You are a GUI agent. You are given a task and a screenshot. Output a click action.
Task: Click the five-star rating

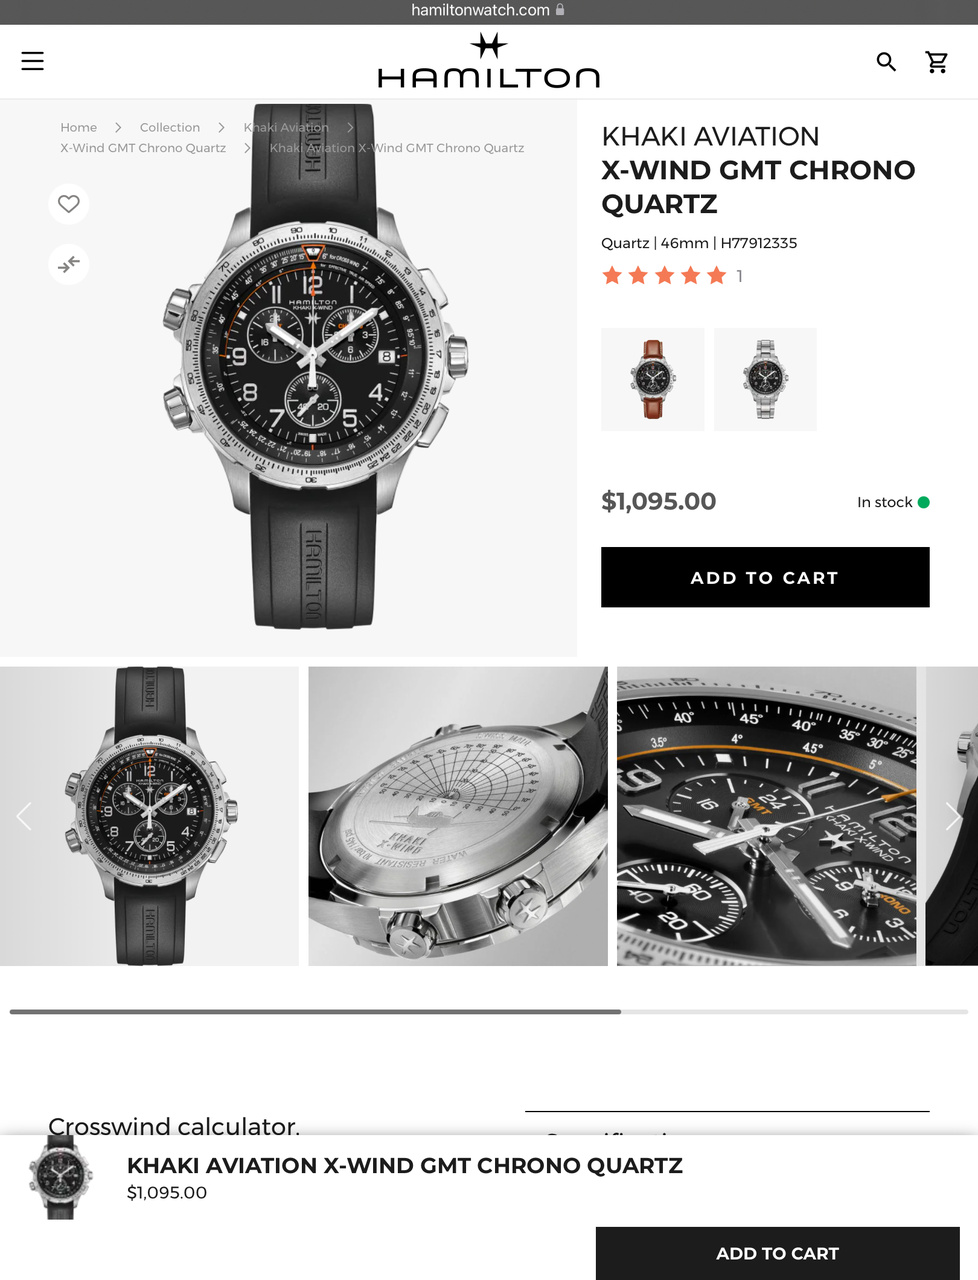click(x=664, y=276)
